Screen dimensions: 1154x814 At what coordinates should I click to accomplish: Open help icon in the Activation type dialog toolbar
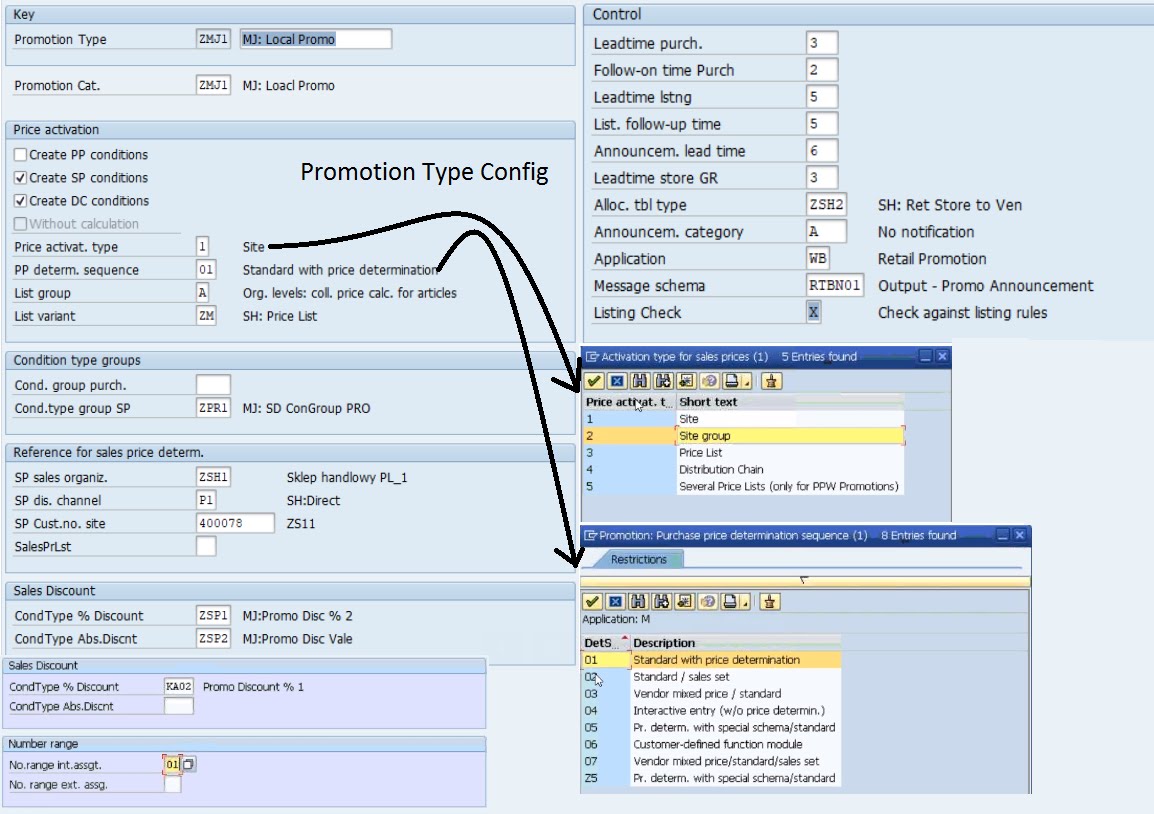pos(709,381)
